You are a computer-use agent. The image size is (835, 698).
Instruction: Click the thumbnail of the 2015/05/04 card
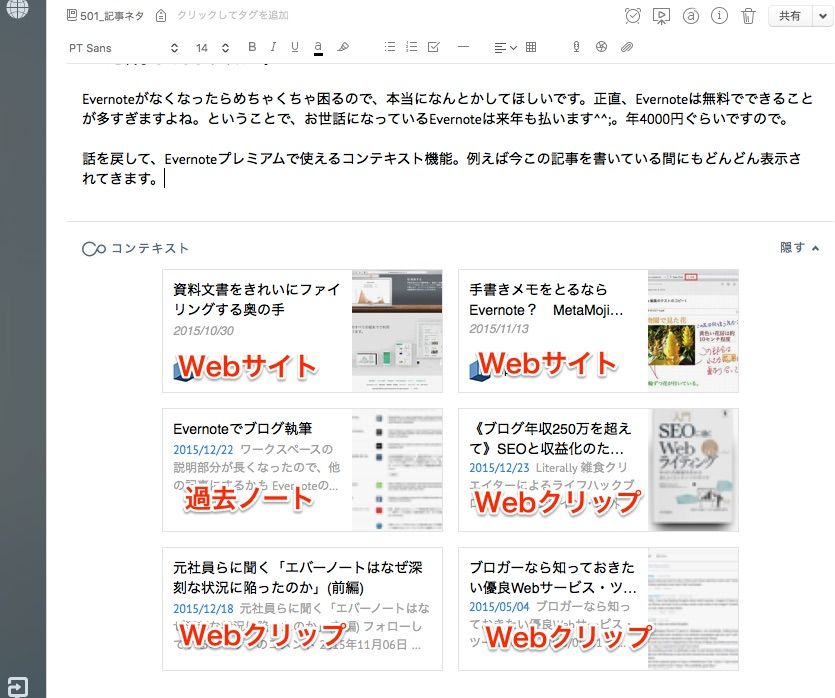click(693, 609)
